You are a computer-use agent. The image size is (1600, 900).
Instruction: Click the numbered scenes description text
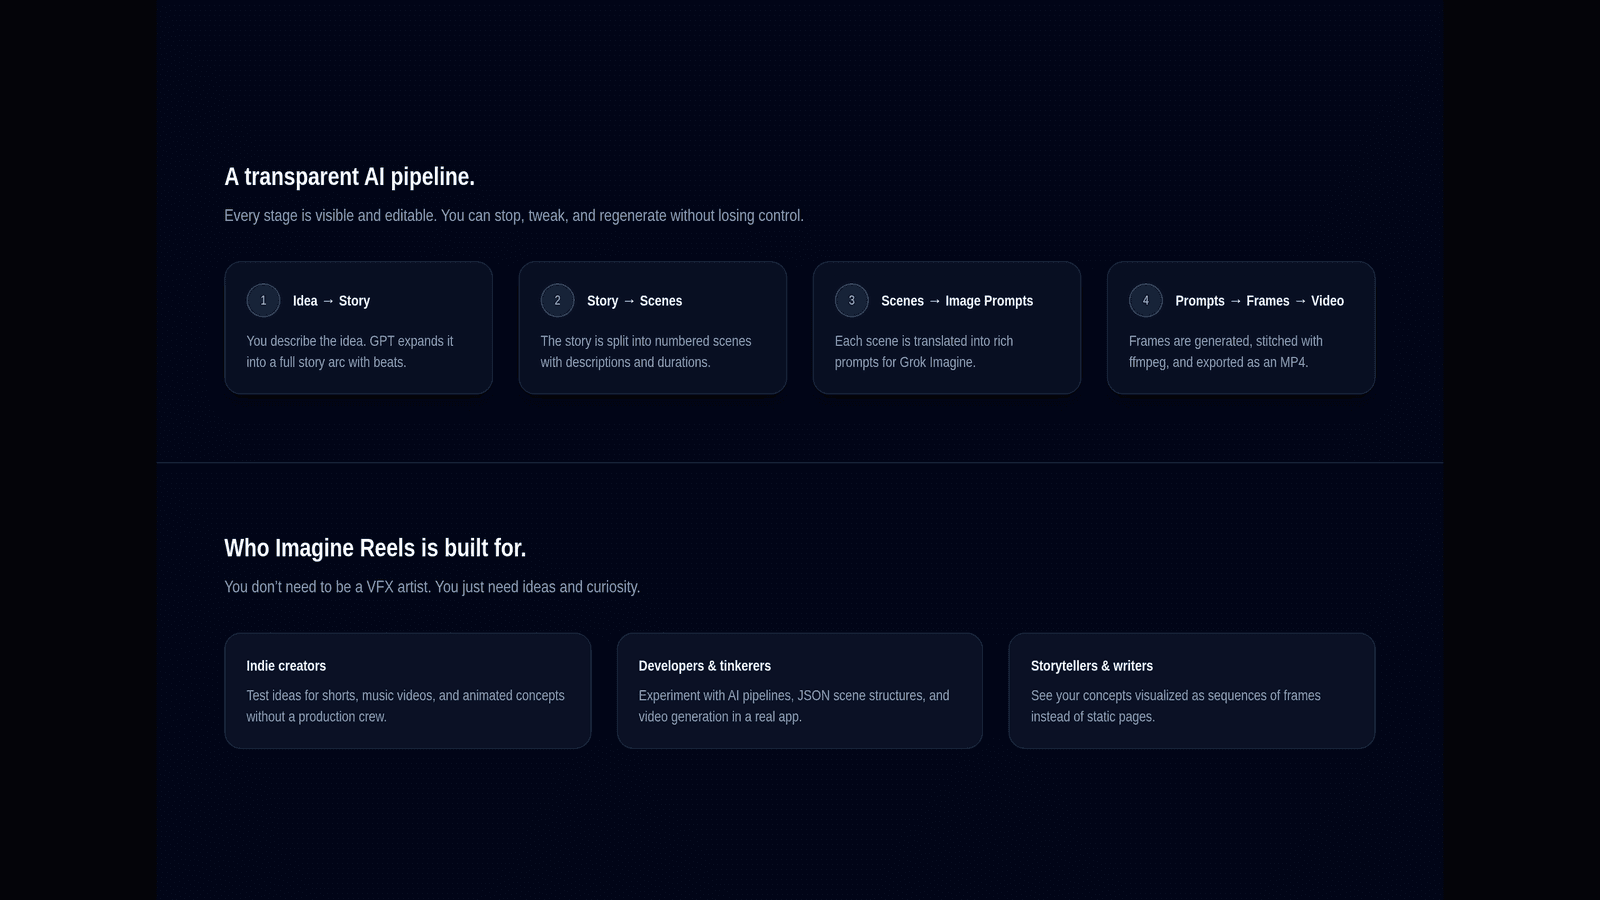click(646, 352)
